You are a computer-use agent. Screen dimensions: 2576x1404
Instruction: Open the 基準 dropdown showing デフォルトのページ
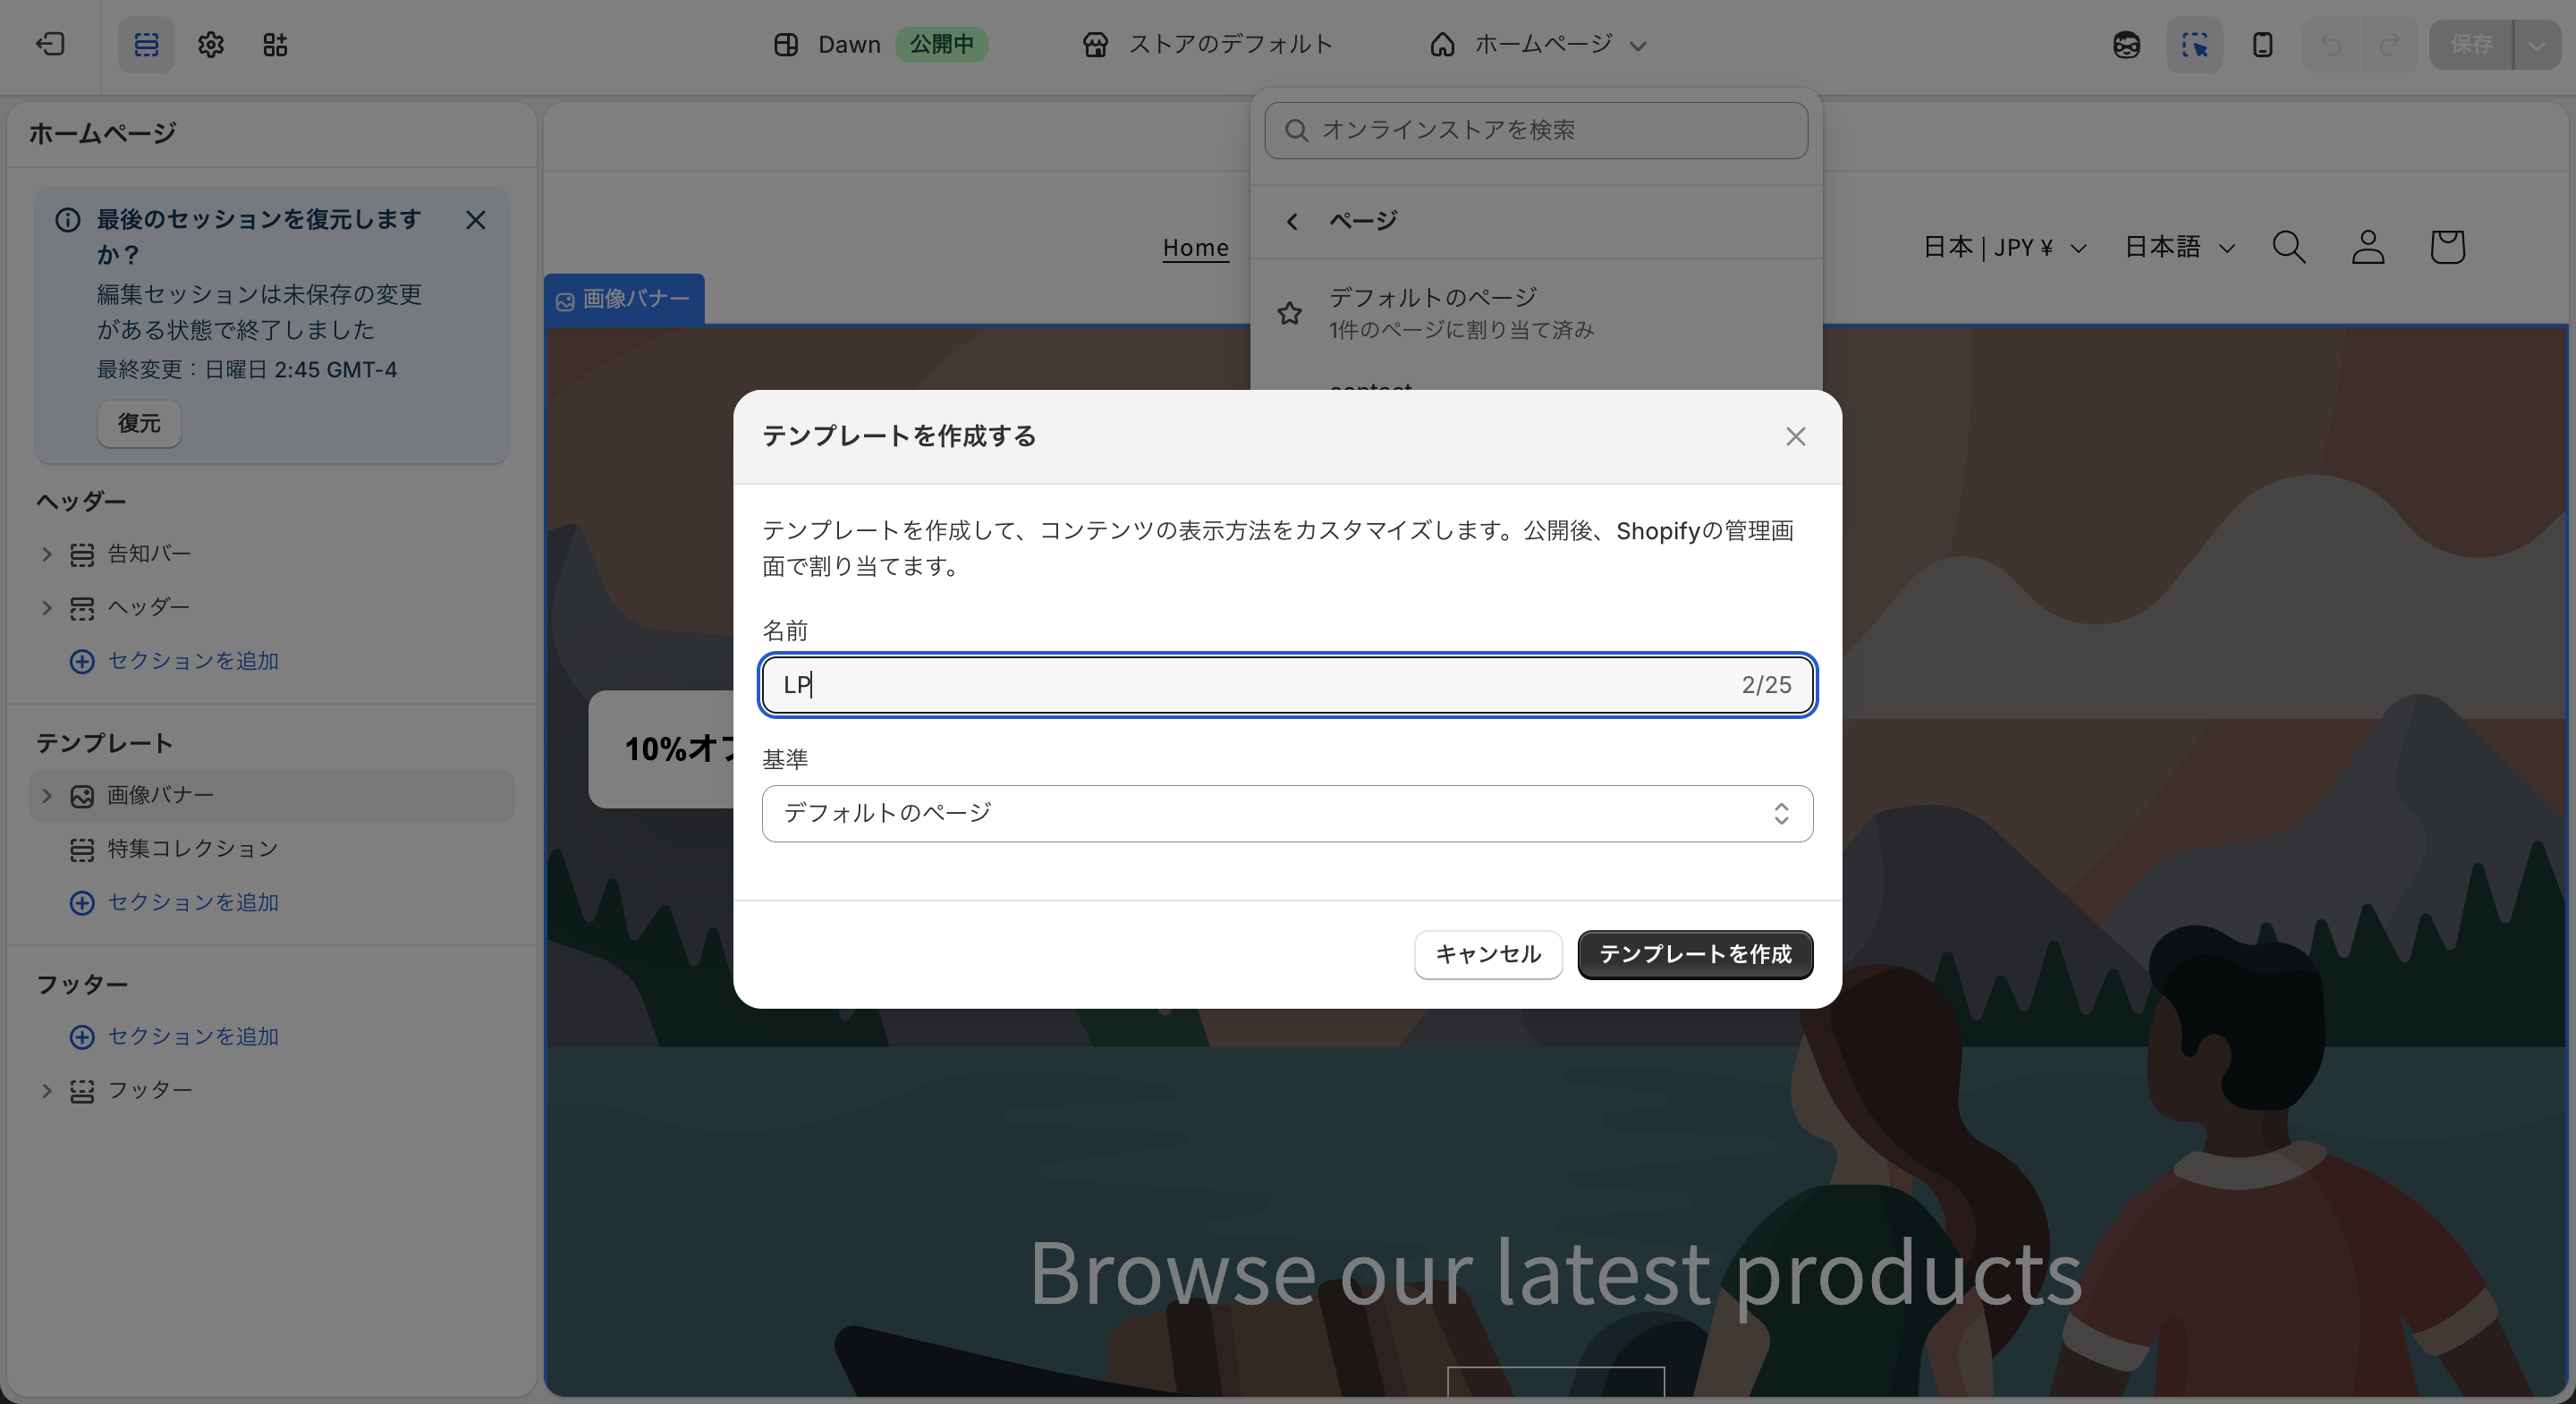[1286, 814]
